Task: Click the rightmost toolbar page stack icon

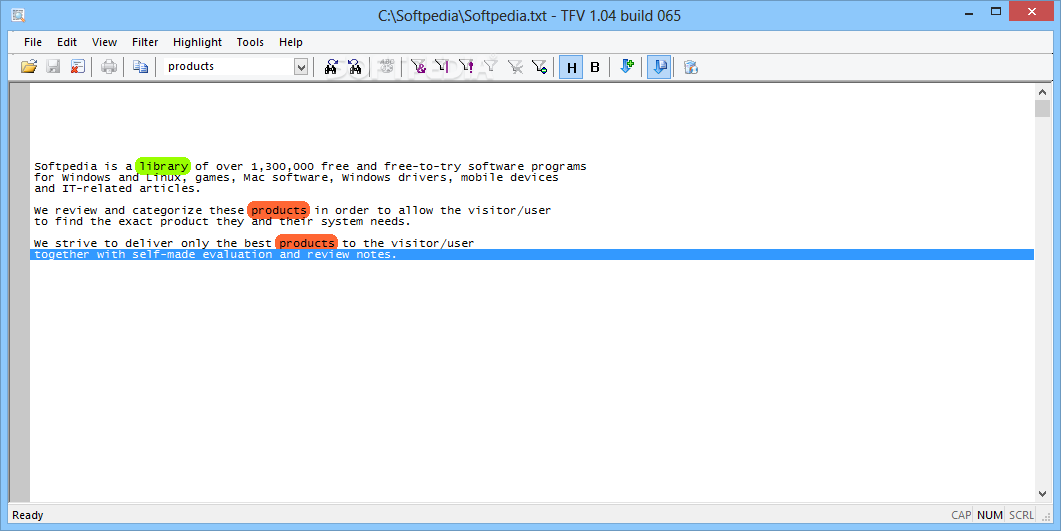Action: pyautogui.click(x=690, y=66)
